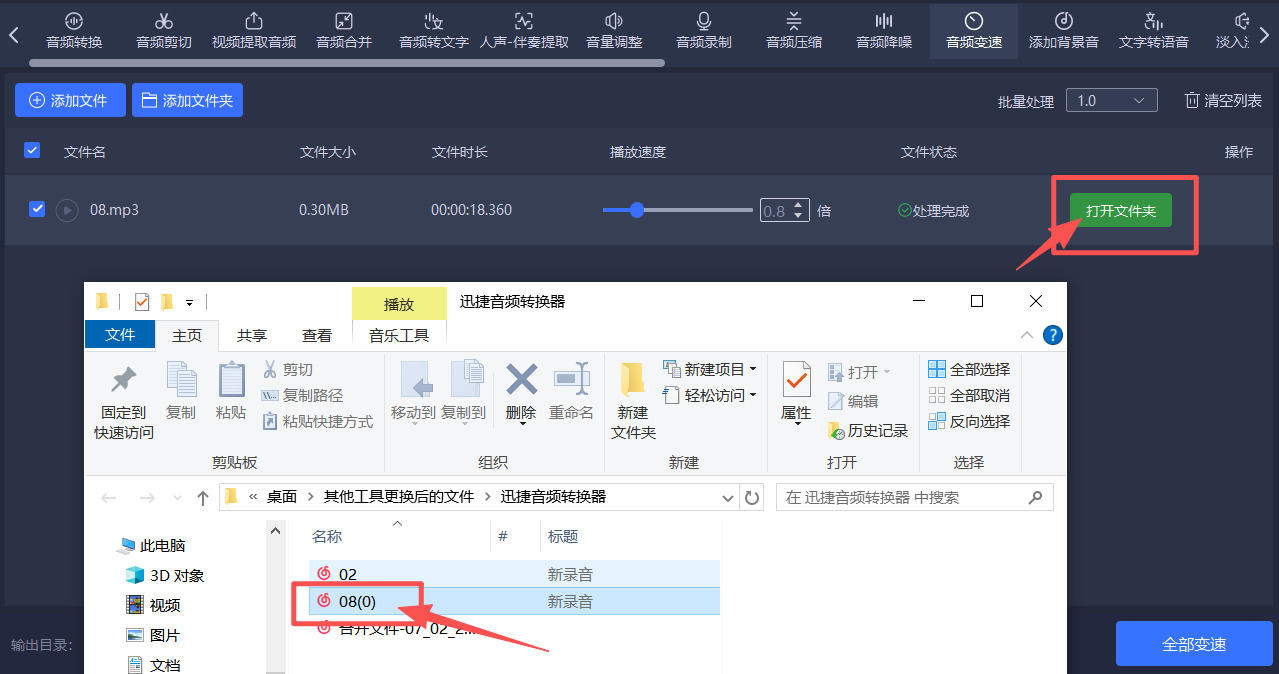Open the 音乐工具 tab
The width and height of the screenshot is (1279, 674).
point(399,335)
